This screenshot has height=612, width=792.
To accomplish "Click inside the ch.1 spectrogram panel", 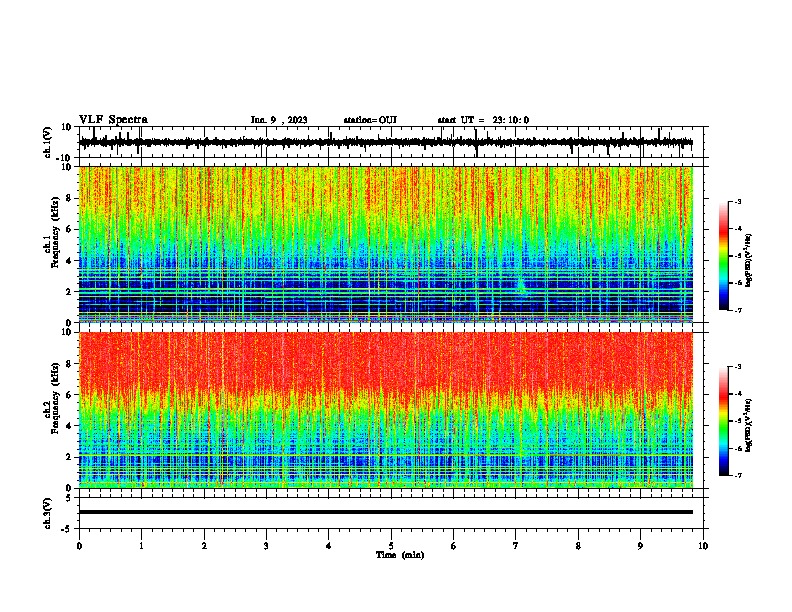I will (x=385, y=244).
